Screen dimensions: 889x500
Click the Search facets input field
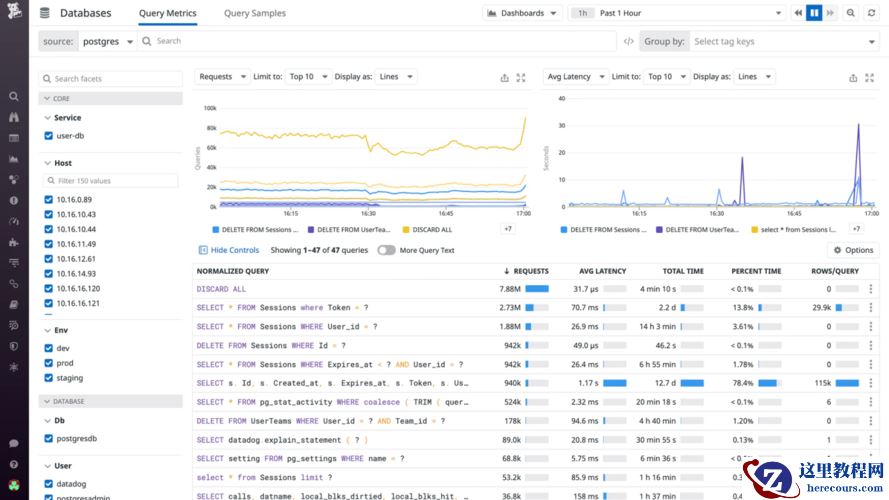(x=110, y=78)
